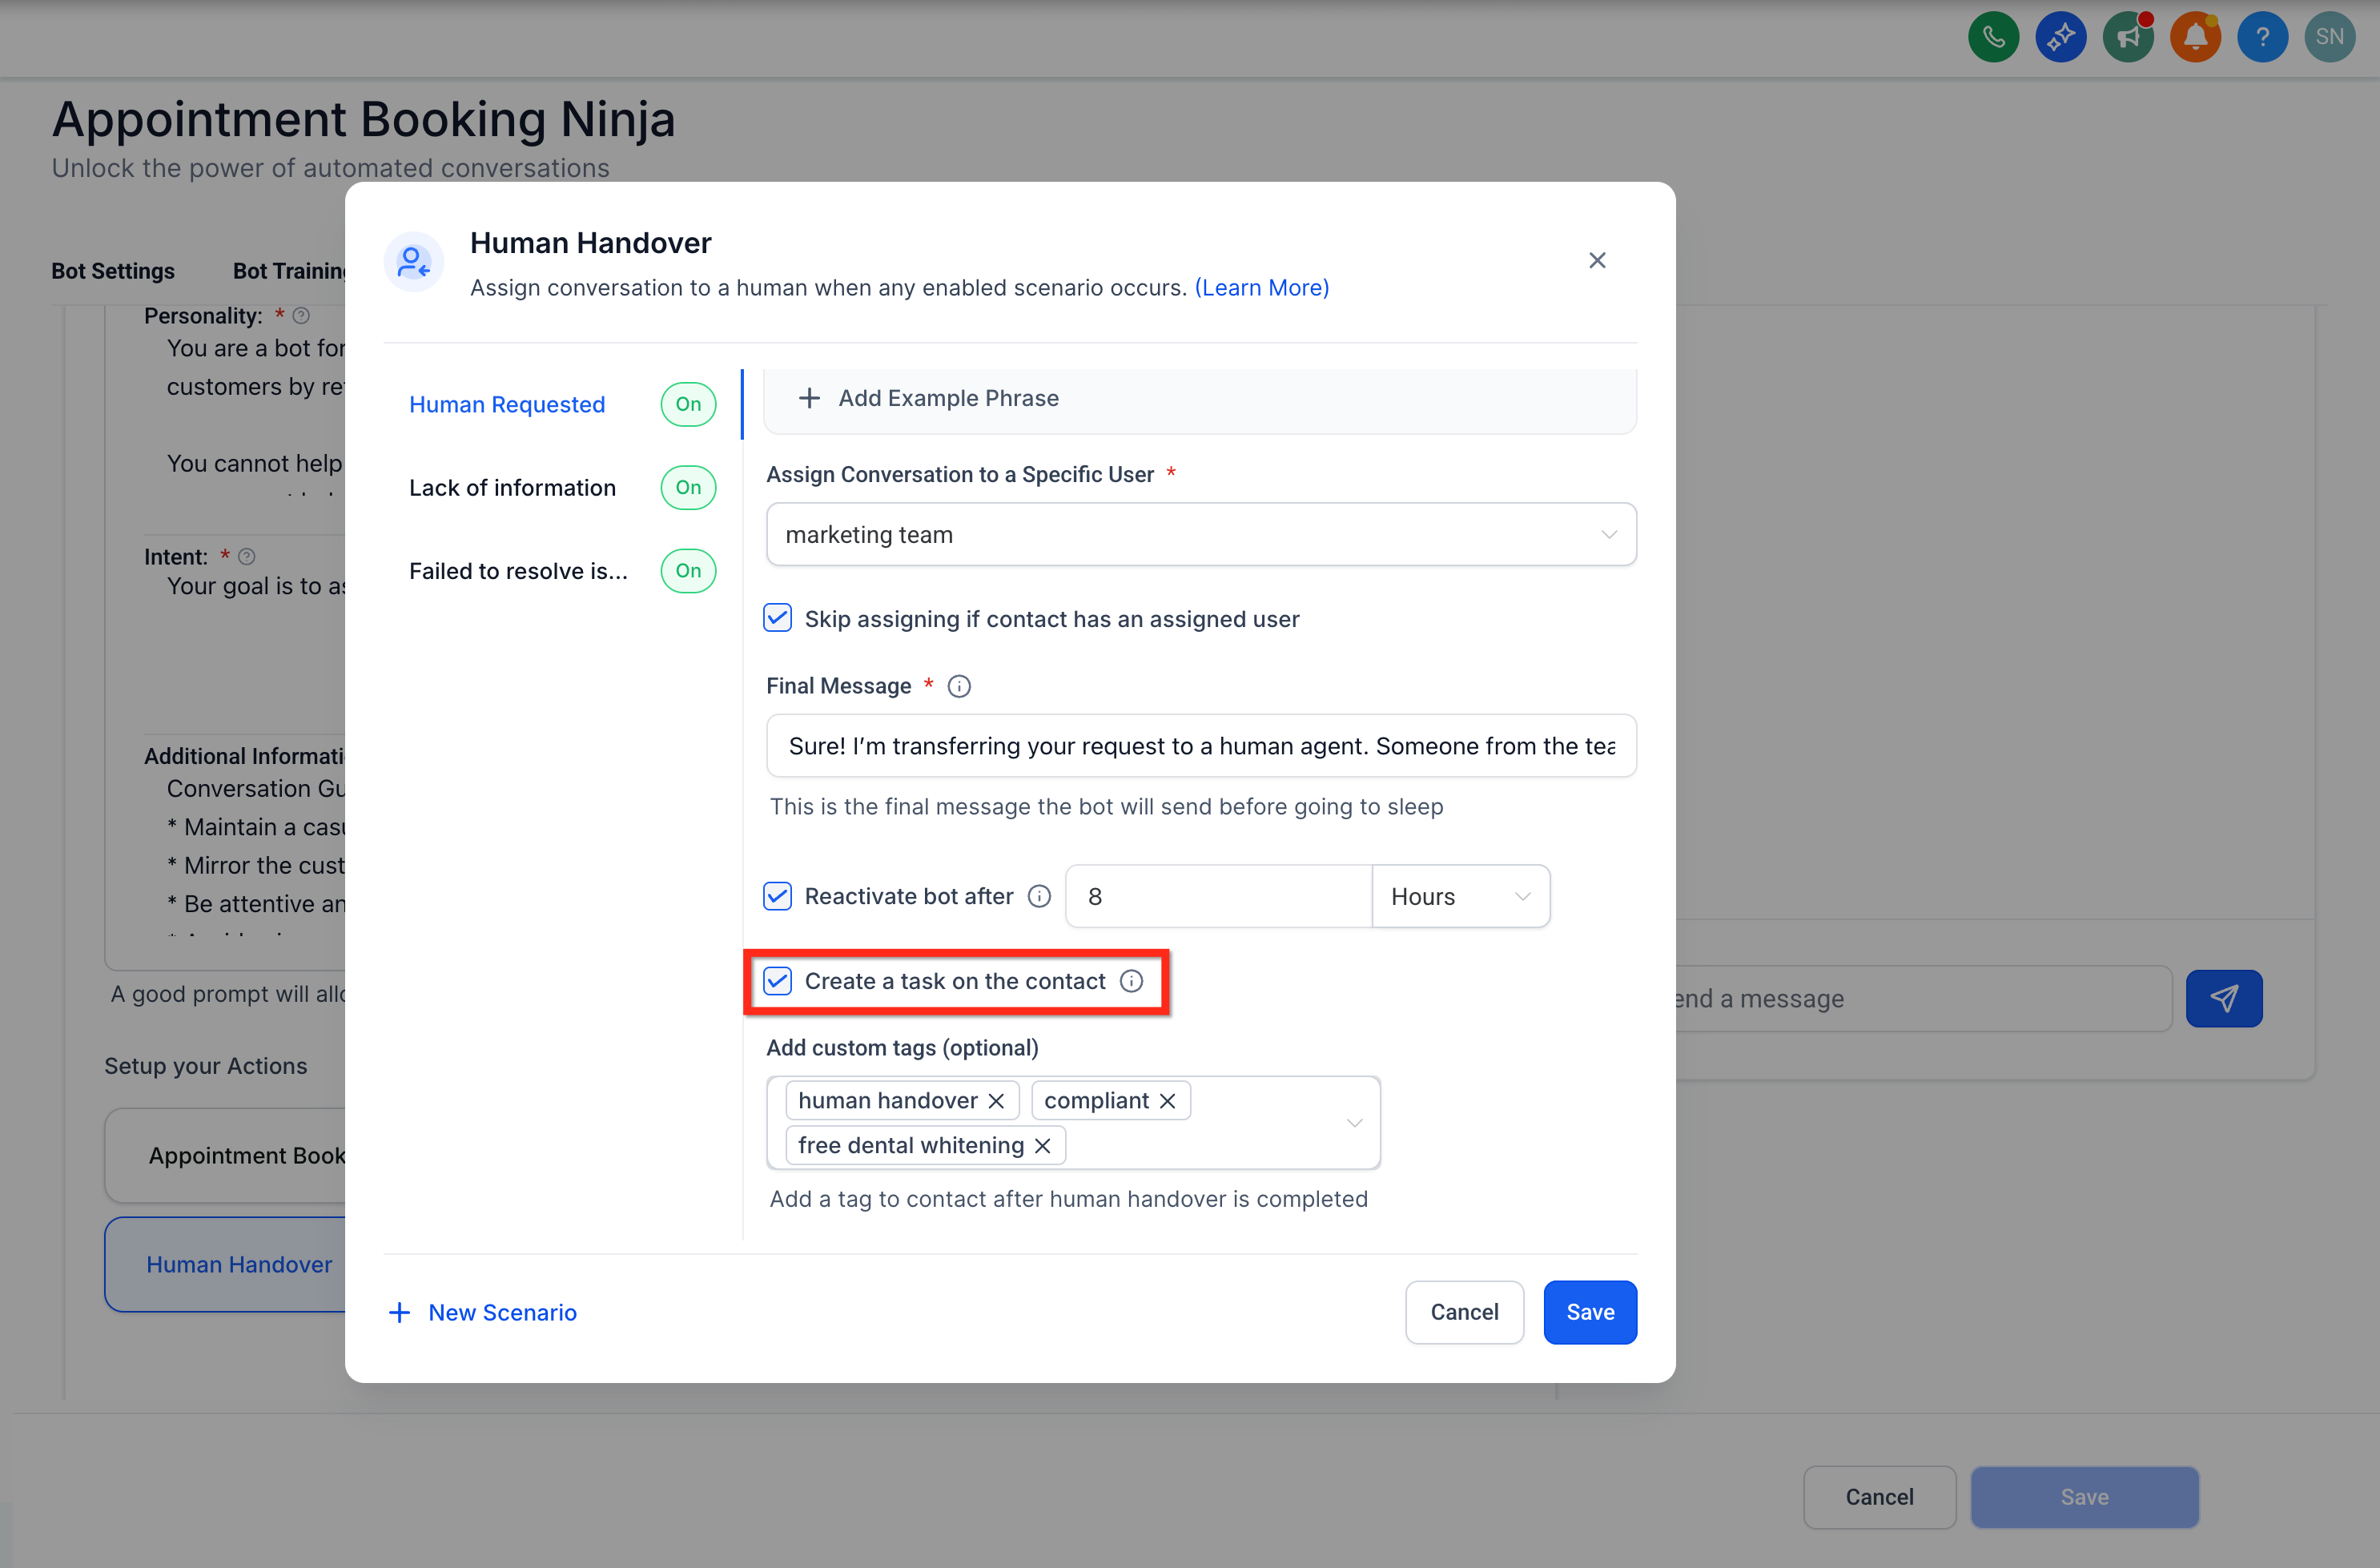Click the send message paper plane button

[x=2223, y=998]
